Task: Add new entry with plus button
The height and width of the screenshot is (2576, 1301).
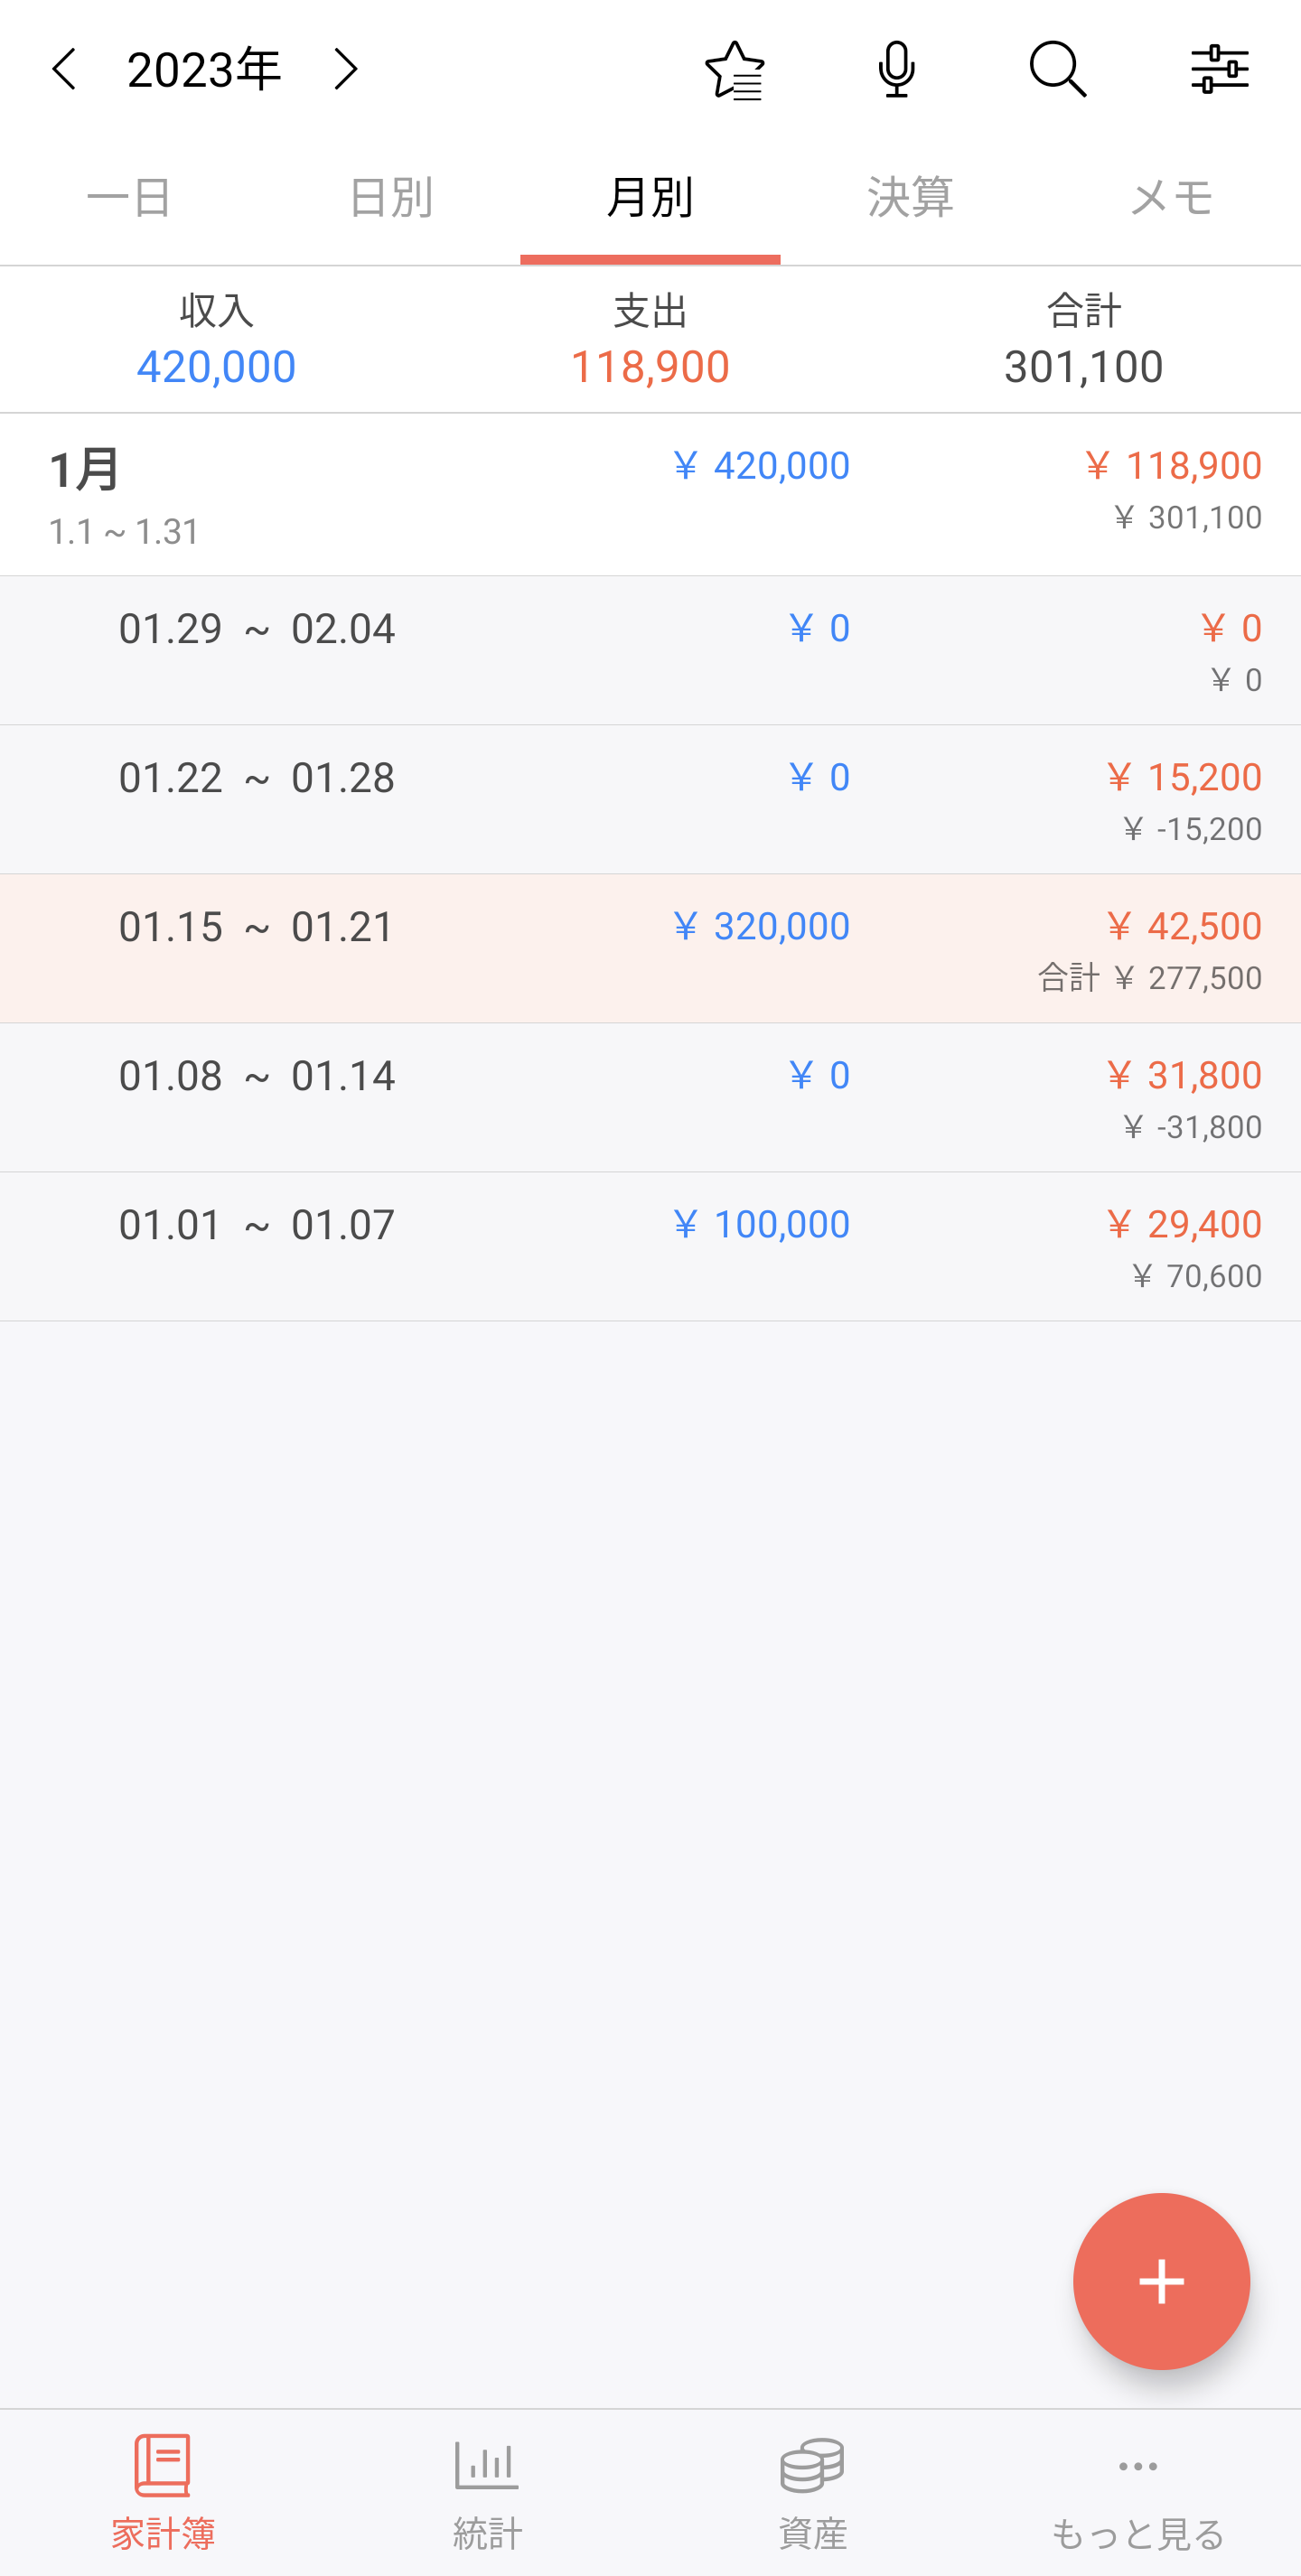Action: pos(1161,2281)
